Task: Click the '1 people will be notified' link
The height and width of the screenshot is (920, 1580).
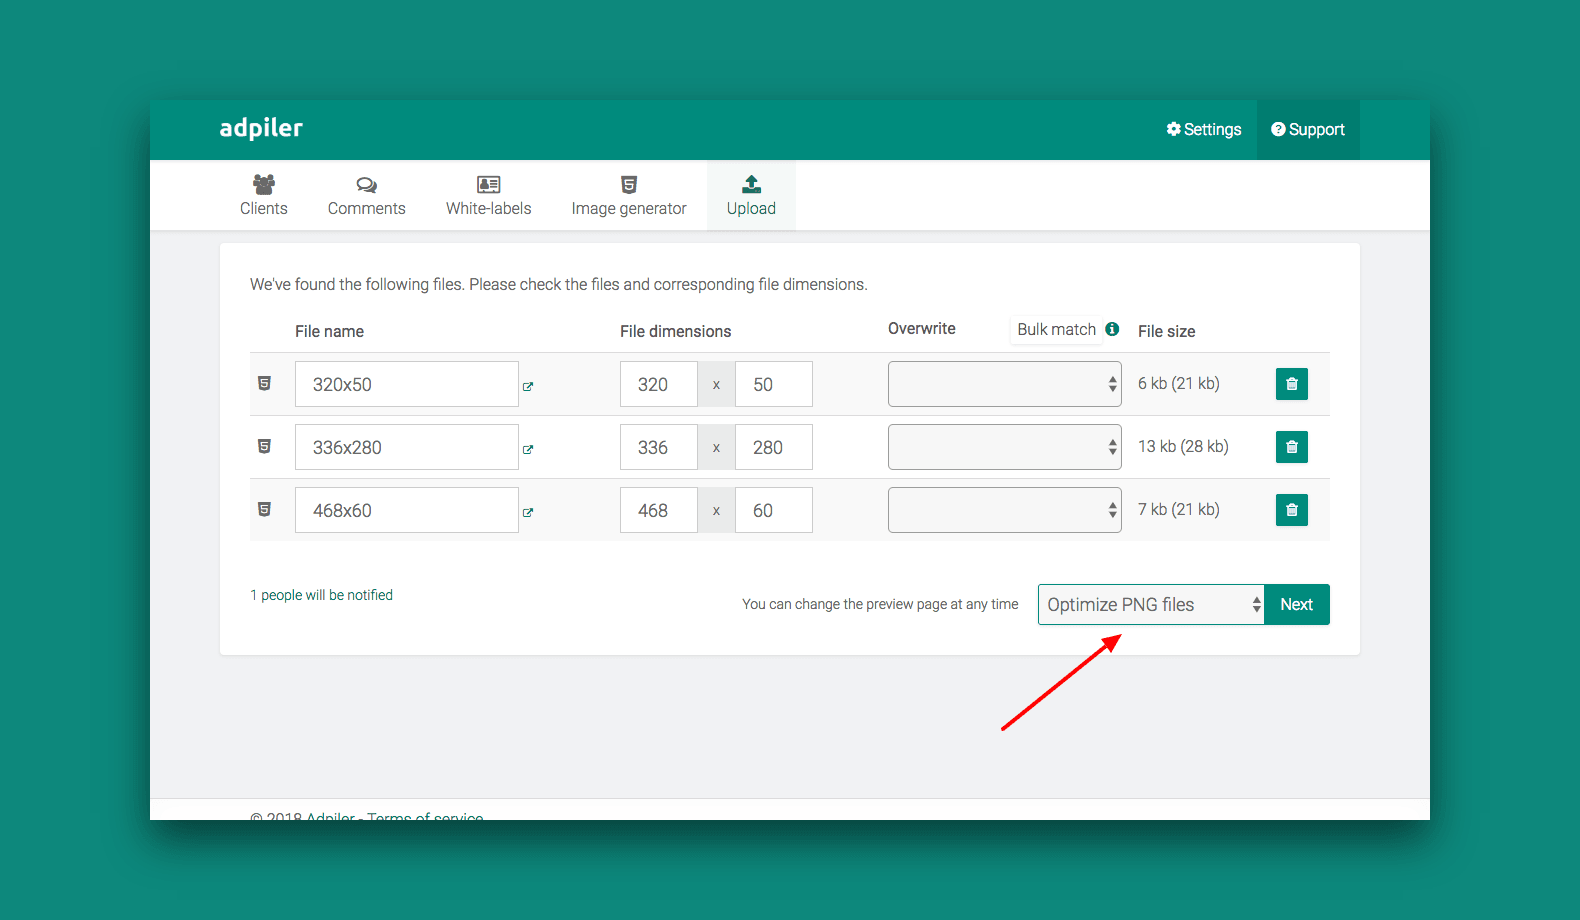Action: click(x=322, y=595)
